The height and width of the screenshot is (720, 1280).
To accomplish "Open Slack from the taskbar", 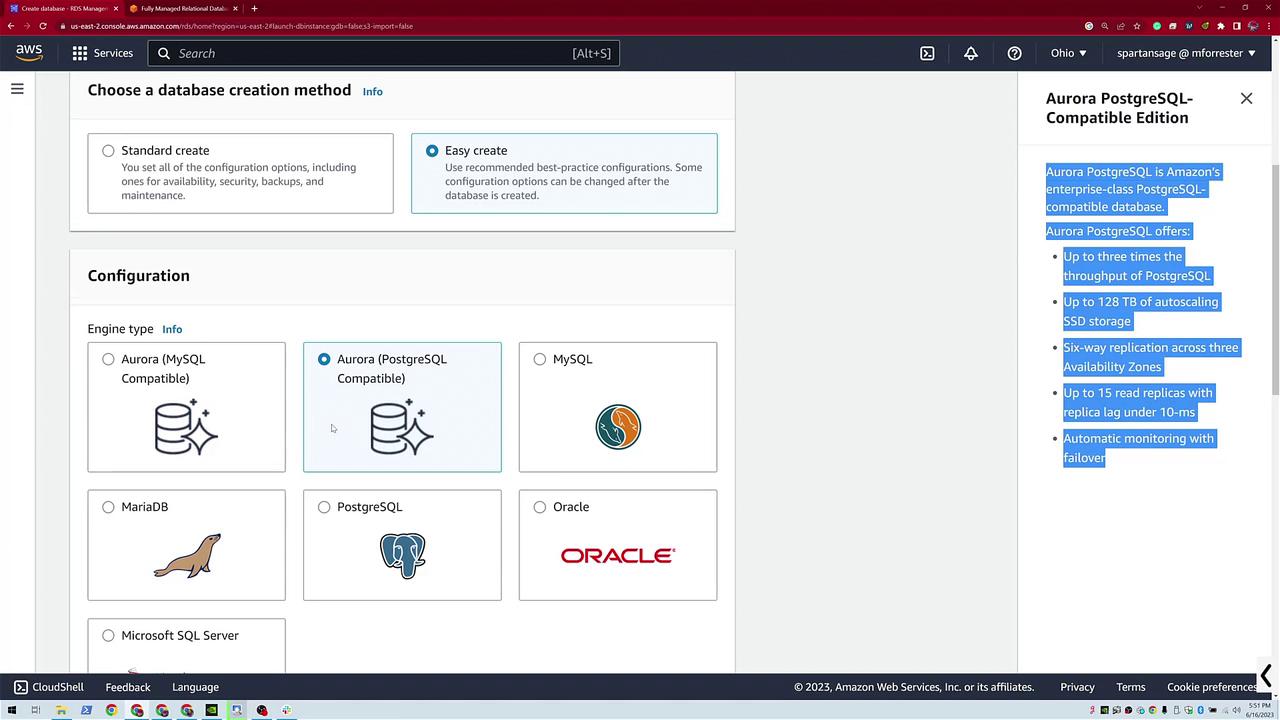I will click(286, 710).
